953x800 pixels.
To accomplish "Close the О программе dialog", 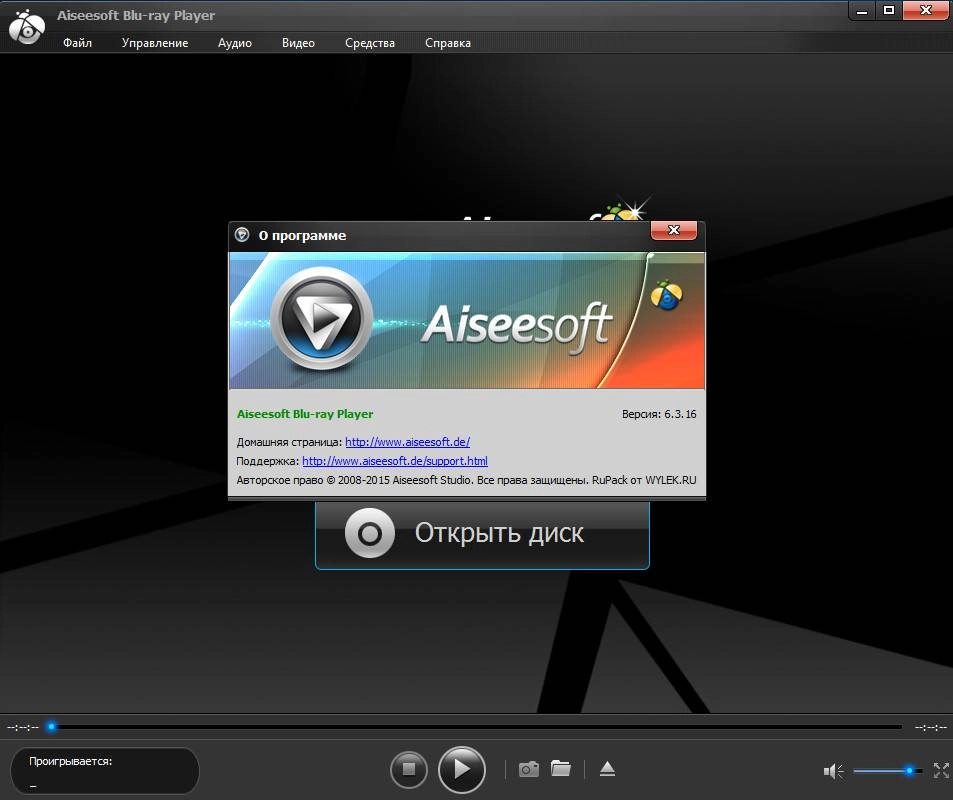I will coord(673,230).
